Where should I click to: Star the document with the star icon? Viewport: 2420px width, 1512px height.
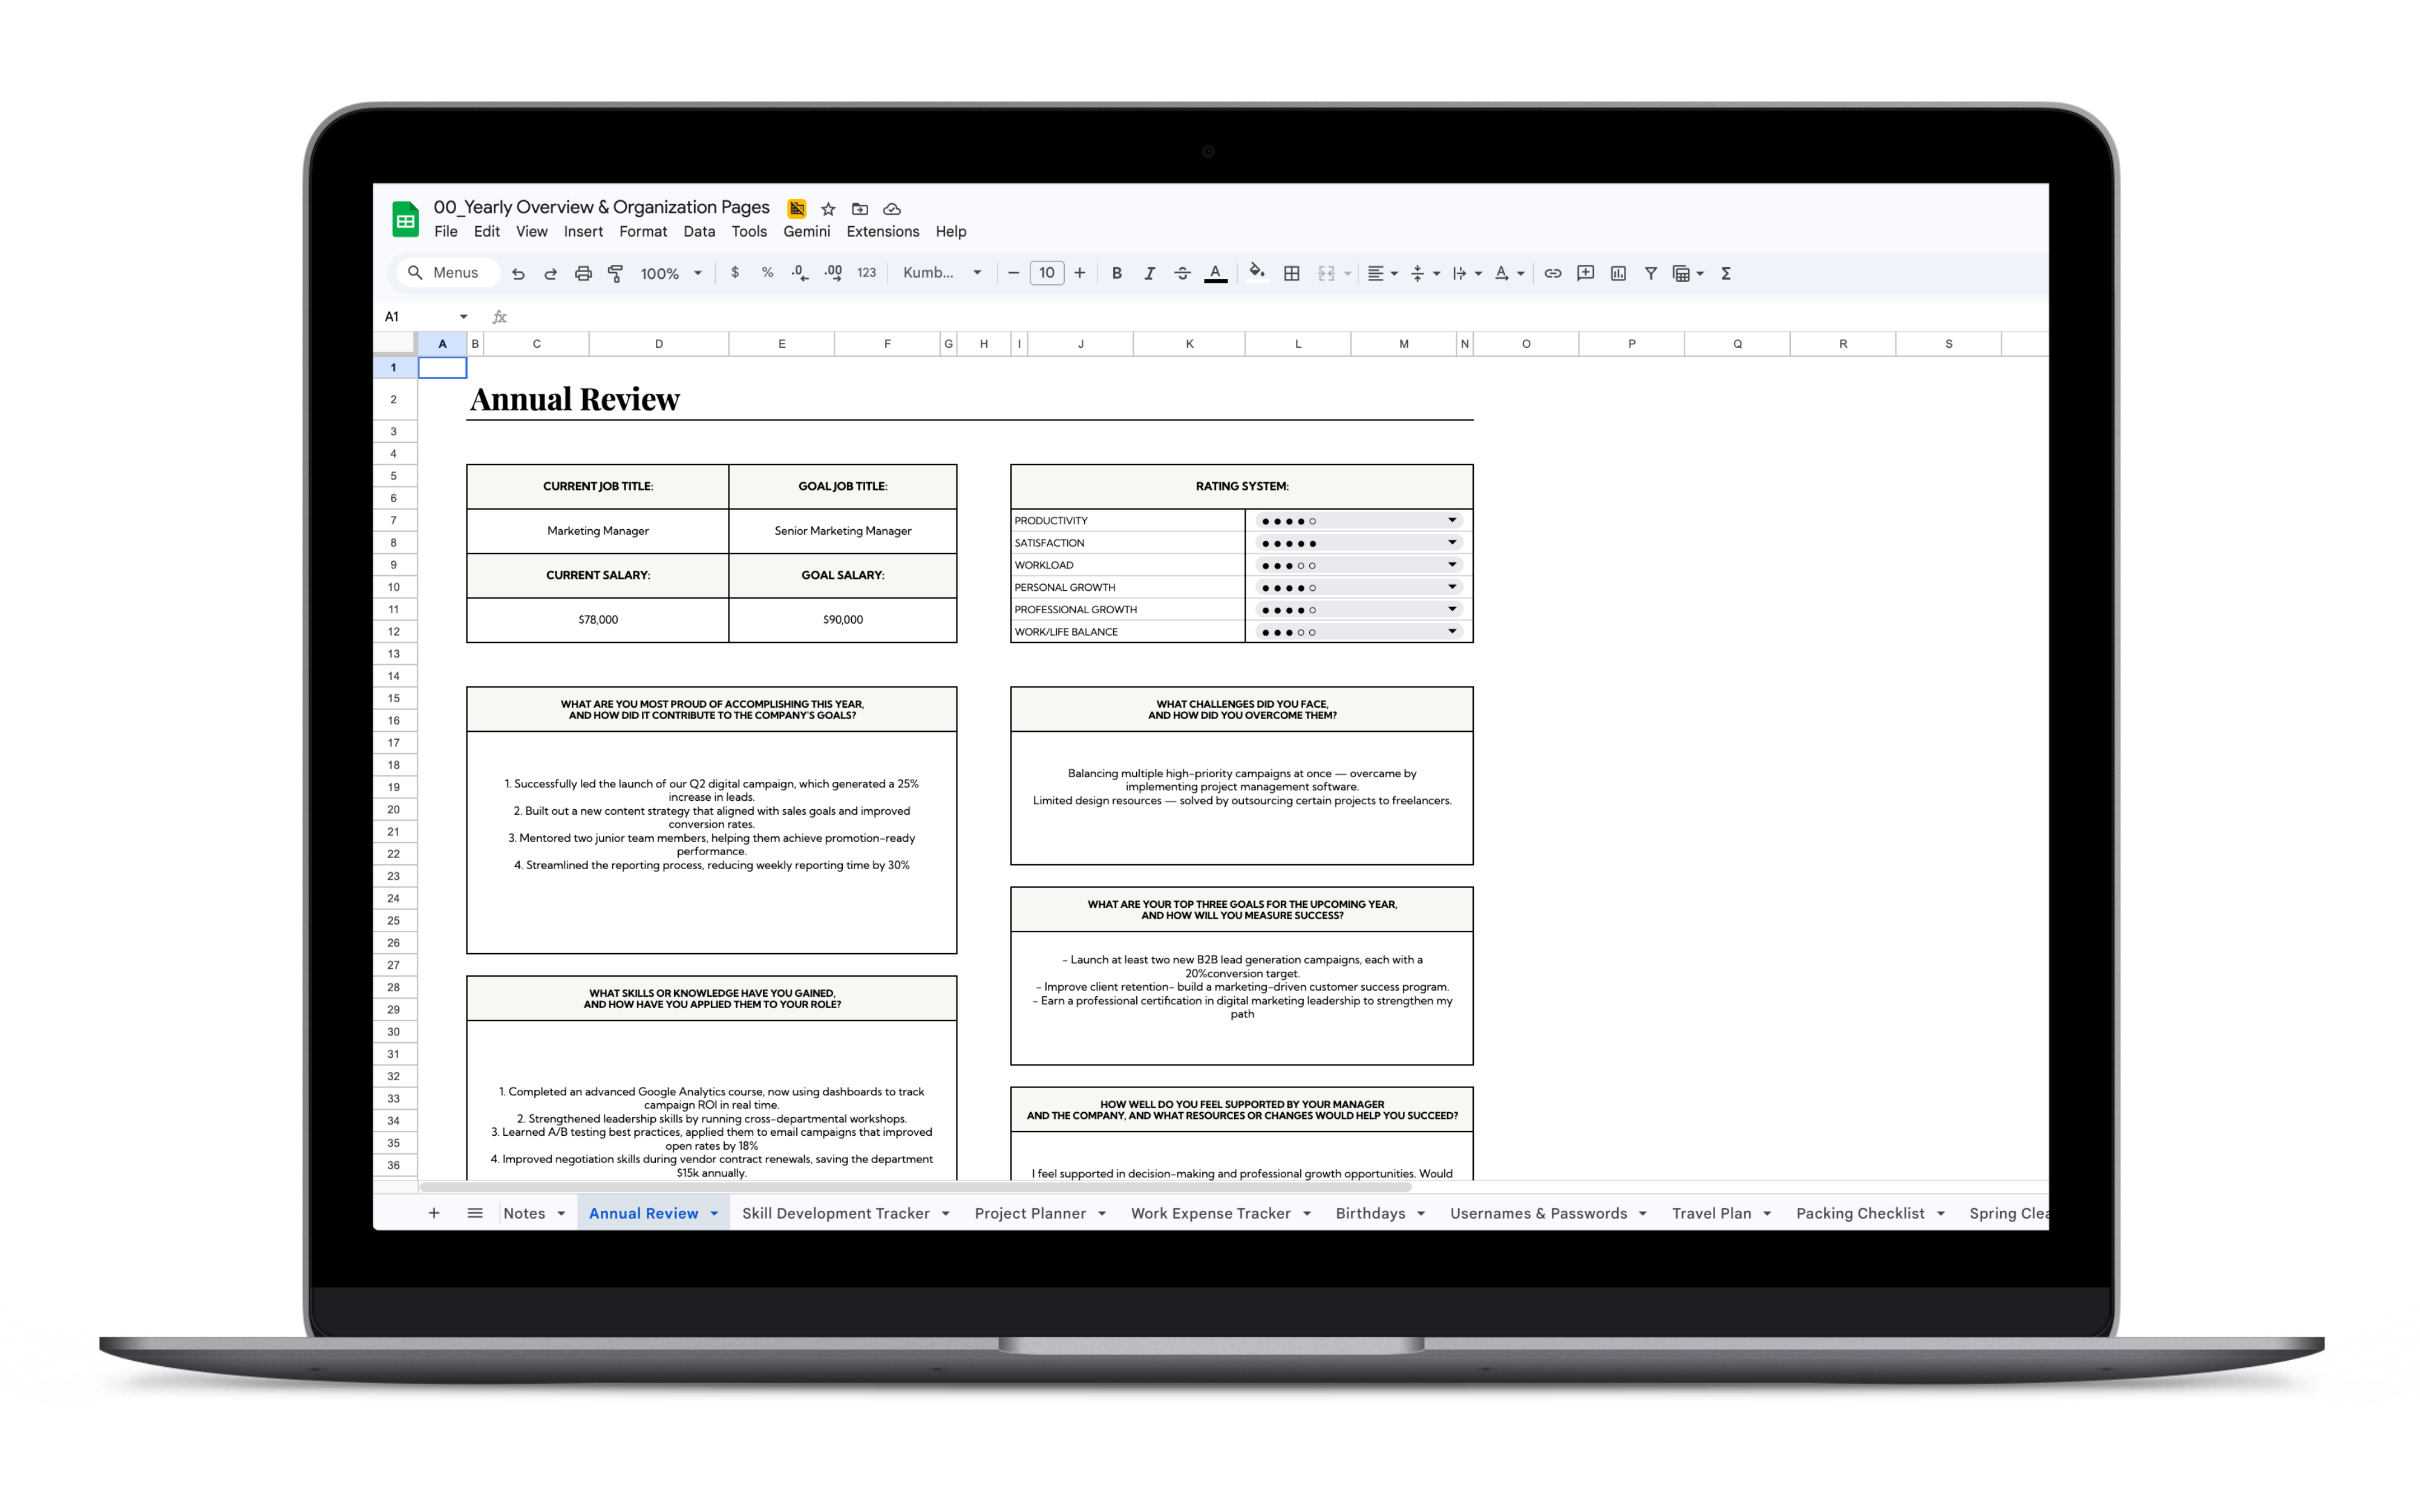coord(828,208)
